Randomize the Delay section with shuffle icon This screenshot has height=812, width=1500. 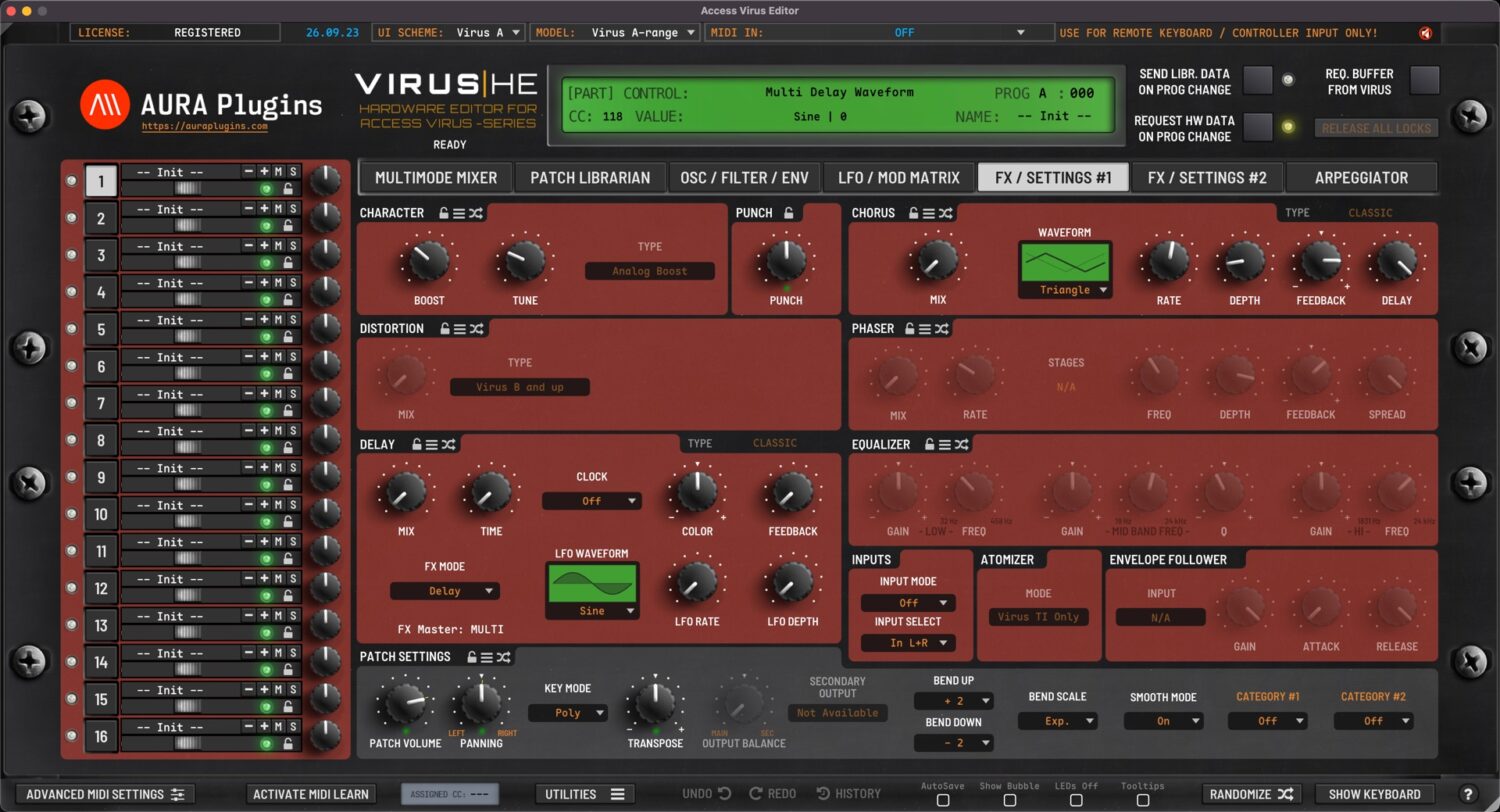pos(449,444)
